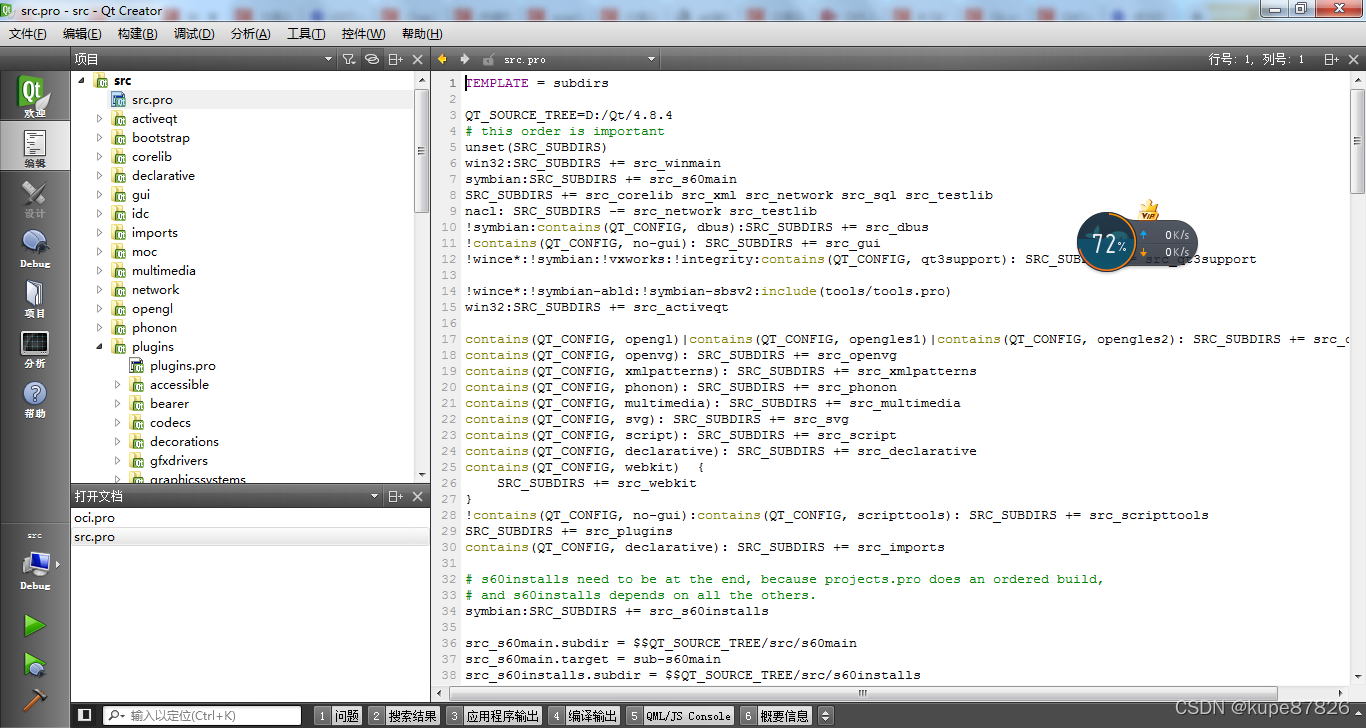1366x728 pixels.
Task: Click the 72% circular progress overlay
Action: [1108, 241]
